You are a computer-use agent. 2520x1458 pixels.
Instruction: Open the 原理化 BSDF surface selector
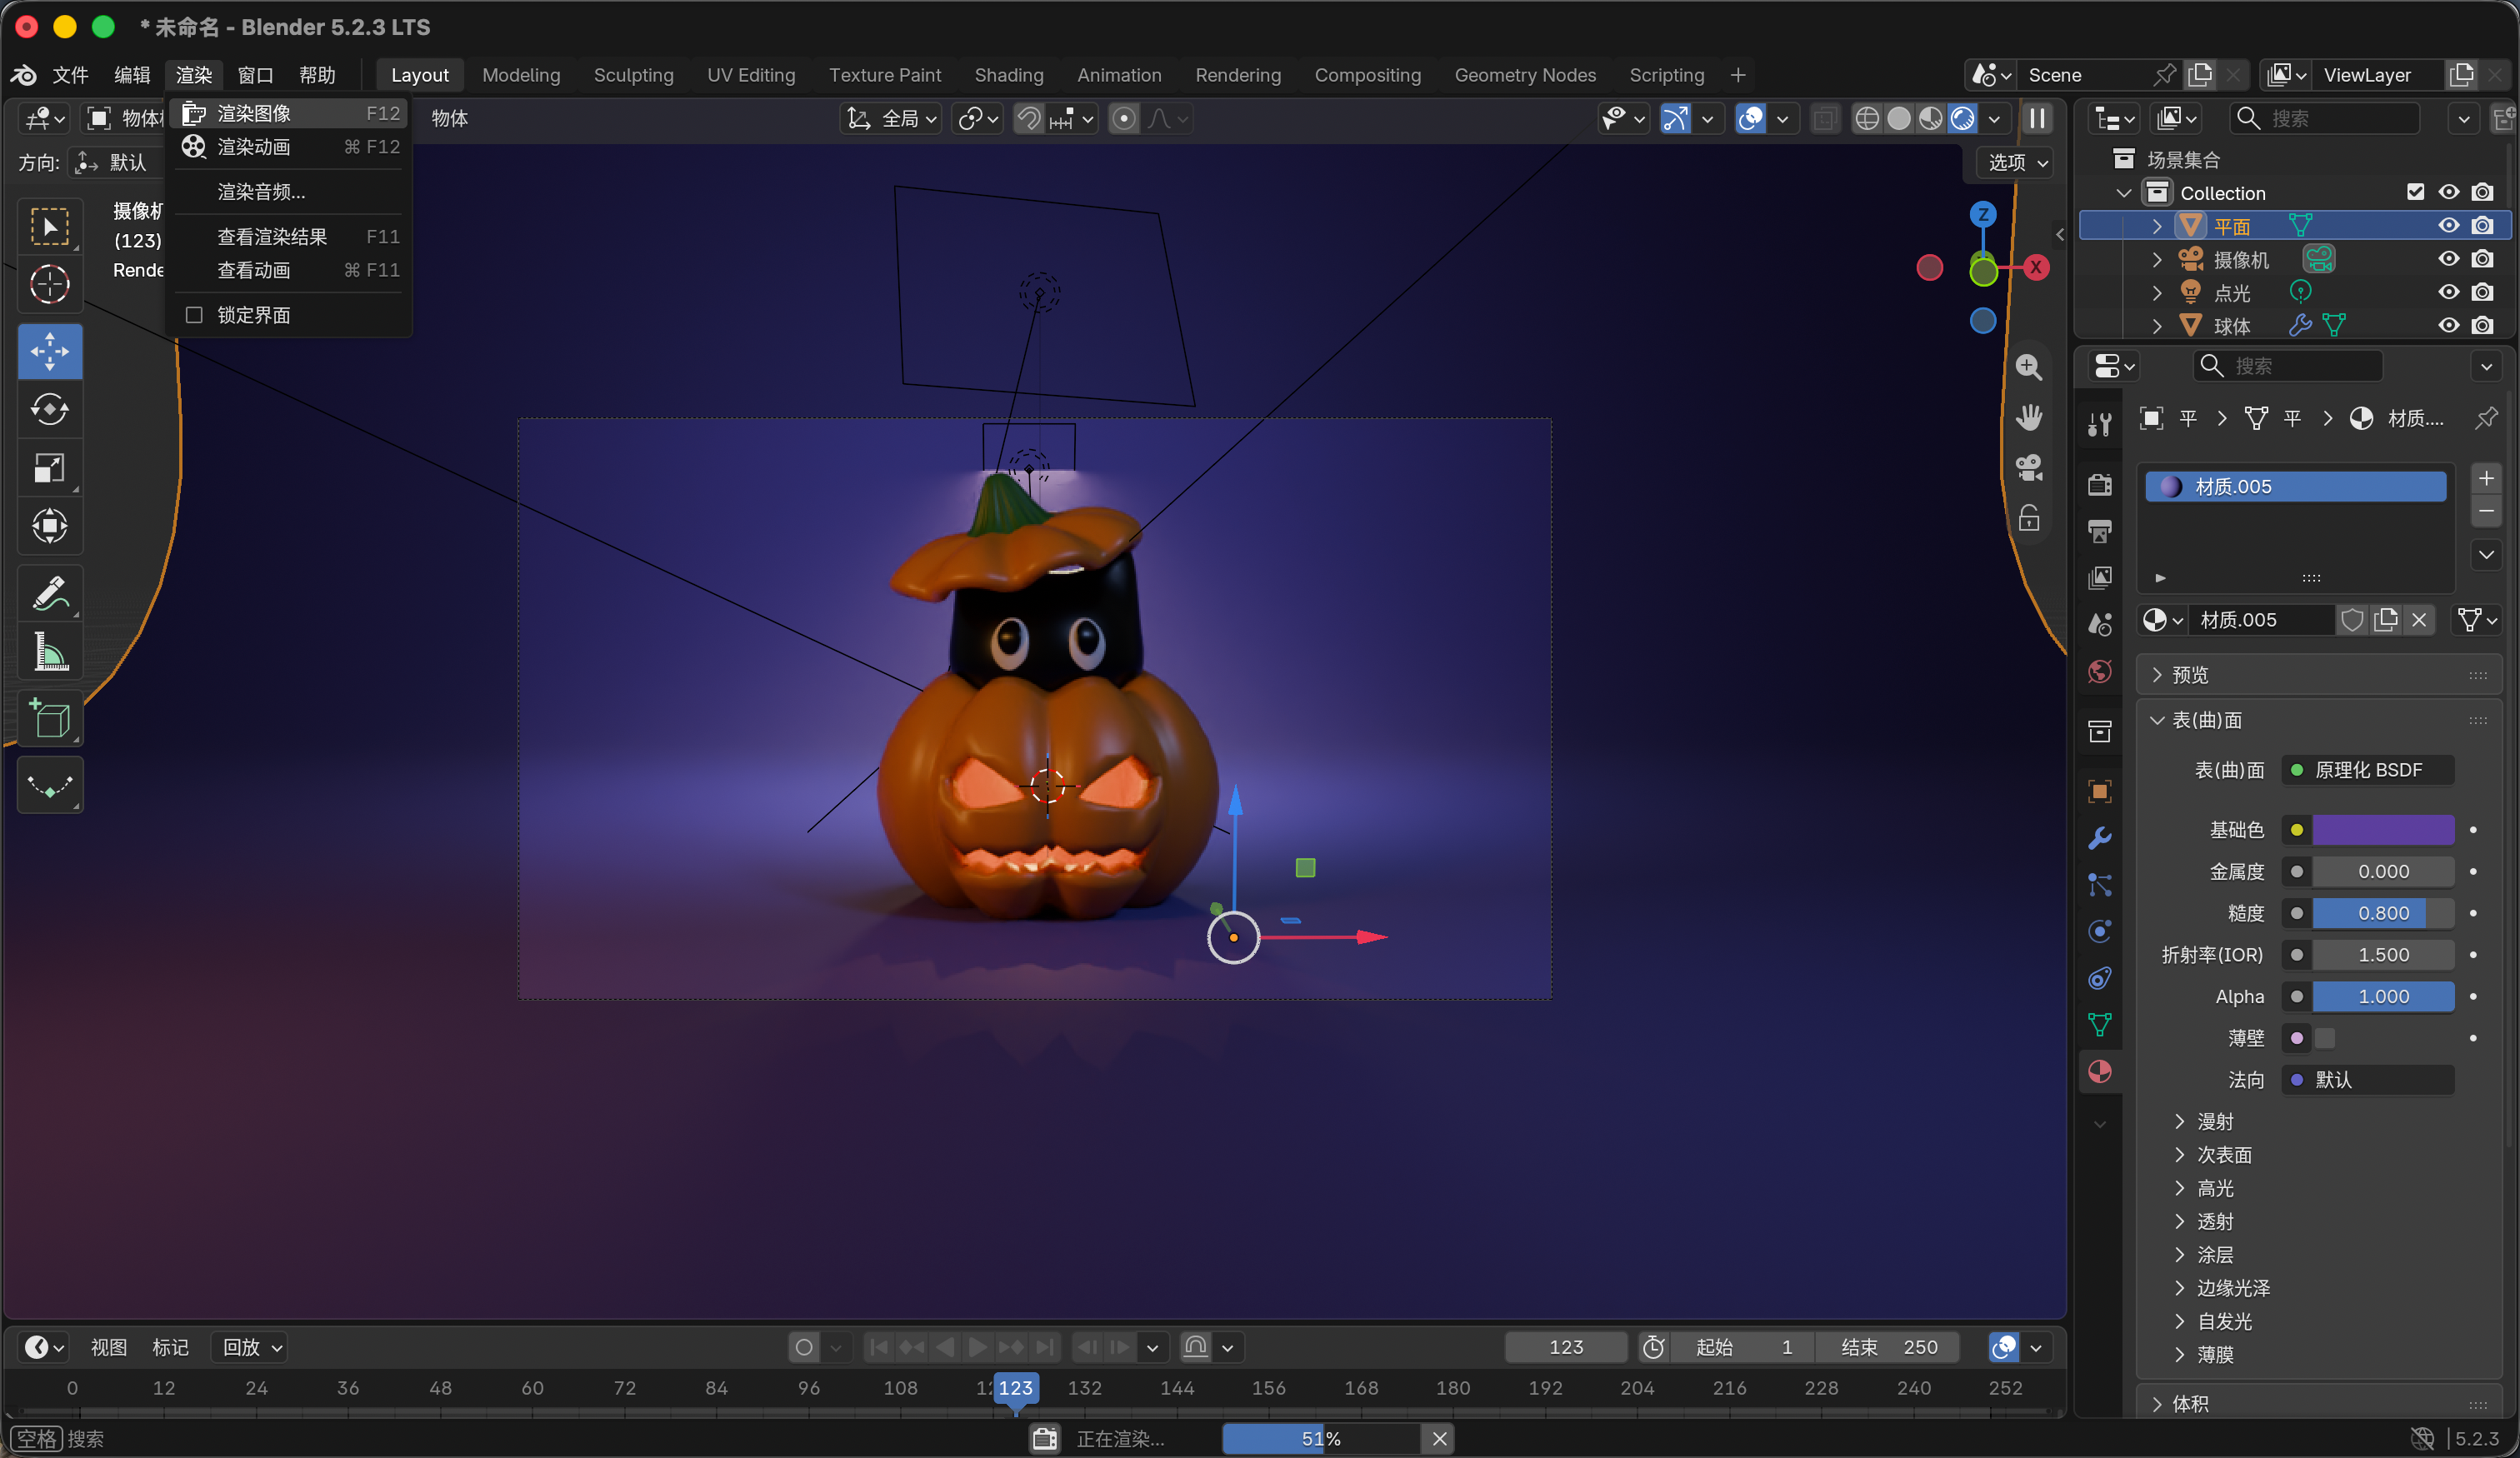2367,770
